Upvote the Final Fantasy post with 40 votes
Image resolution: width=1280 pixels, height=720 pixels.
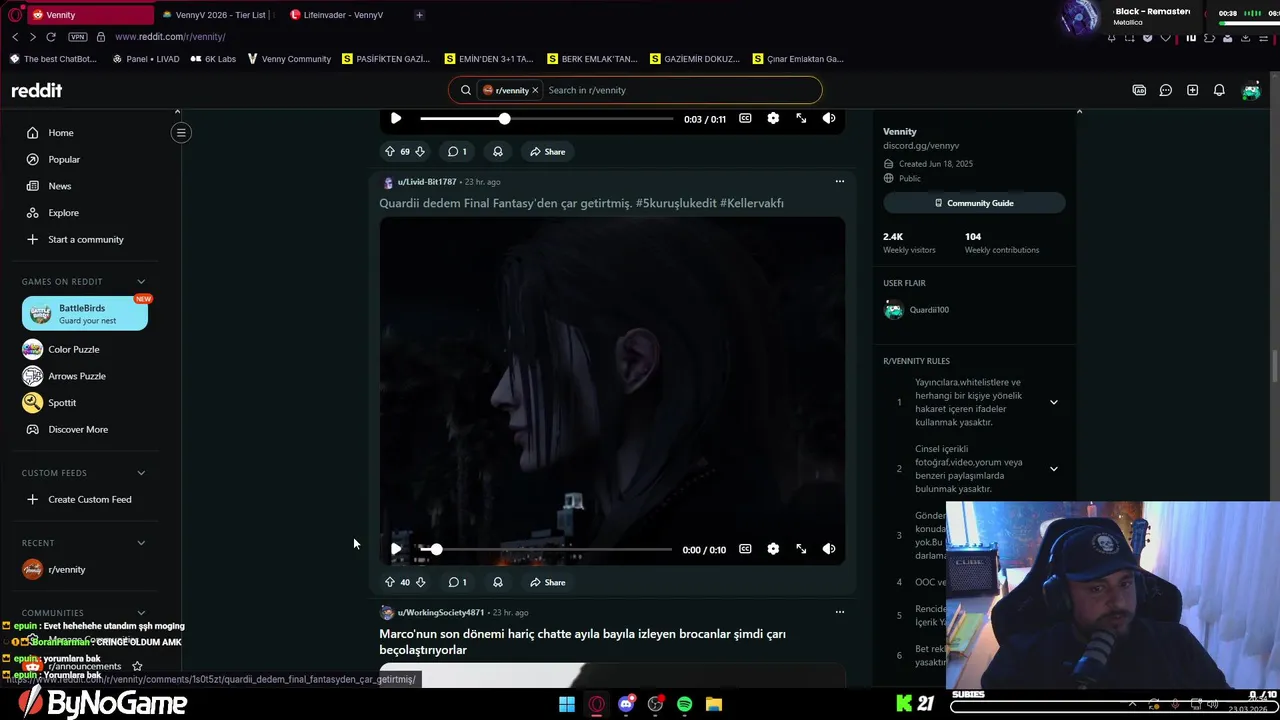[390, 582]
